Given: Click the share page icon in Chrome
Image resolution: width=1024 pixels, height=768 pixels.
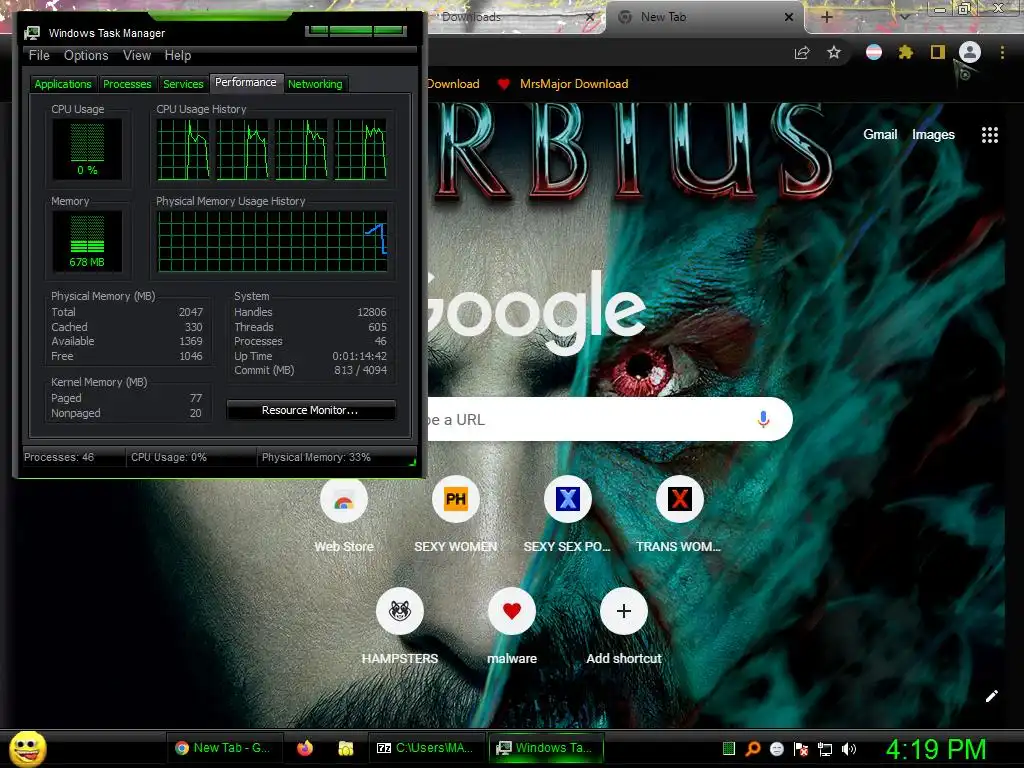Looking at the screenshot, I should tap(802, 53).
